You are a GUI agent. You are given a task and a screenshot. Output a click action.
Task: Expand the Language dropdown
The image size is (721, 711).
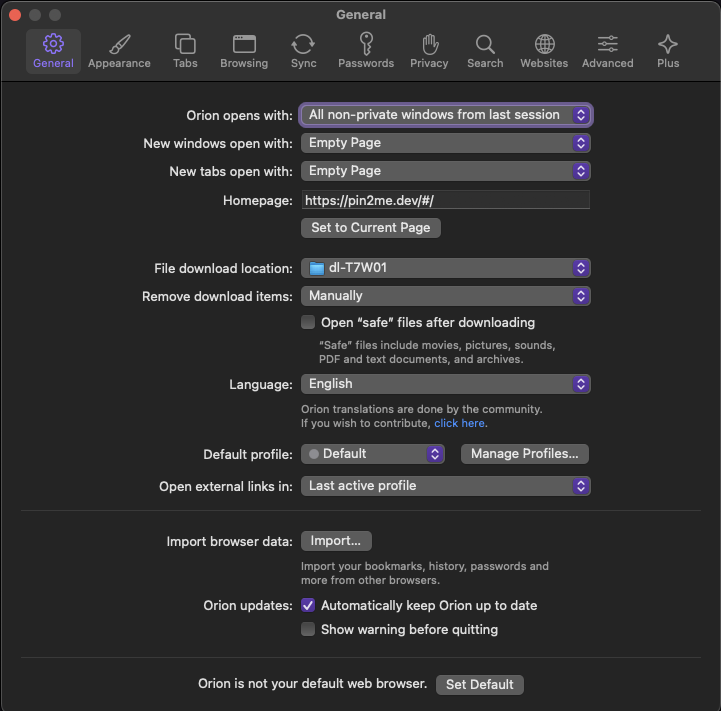[446, 384]
